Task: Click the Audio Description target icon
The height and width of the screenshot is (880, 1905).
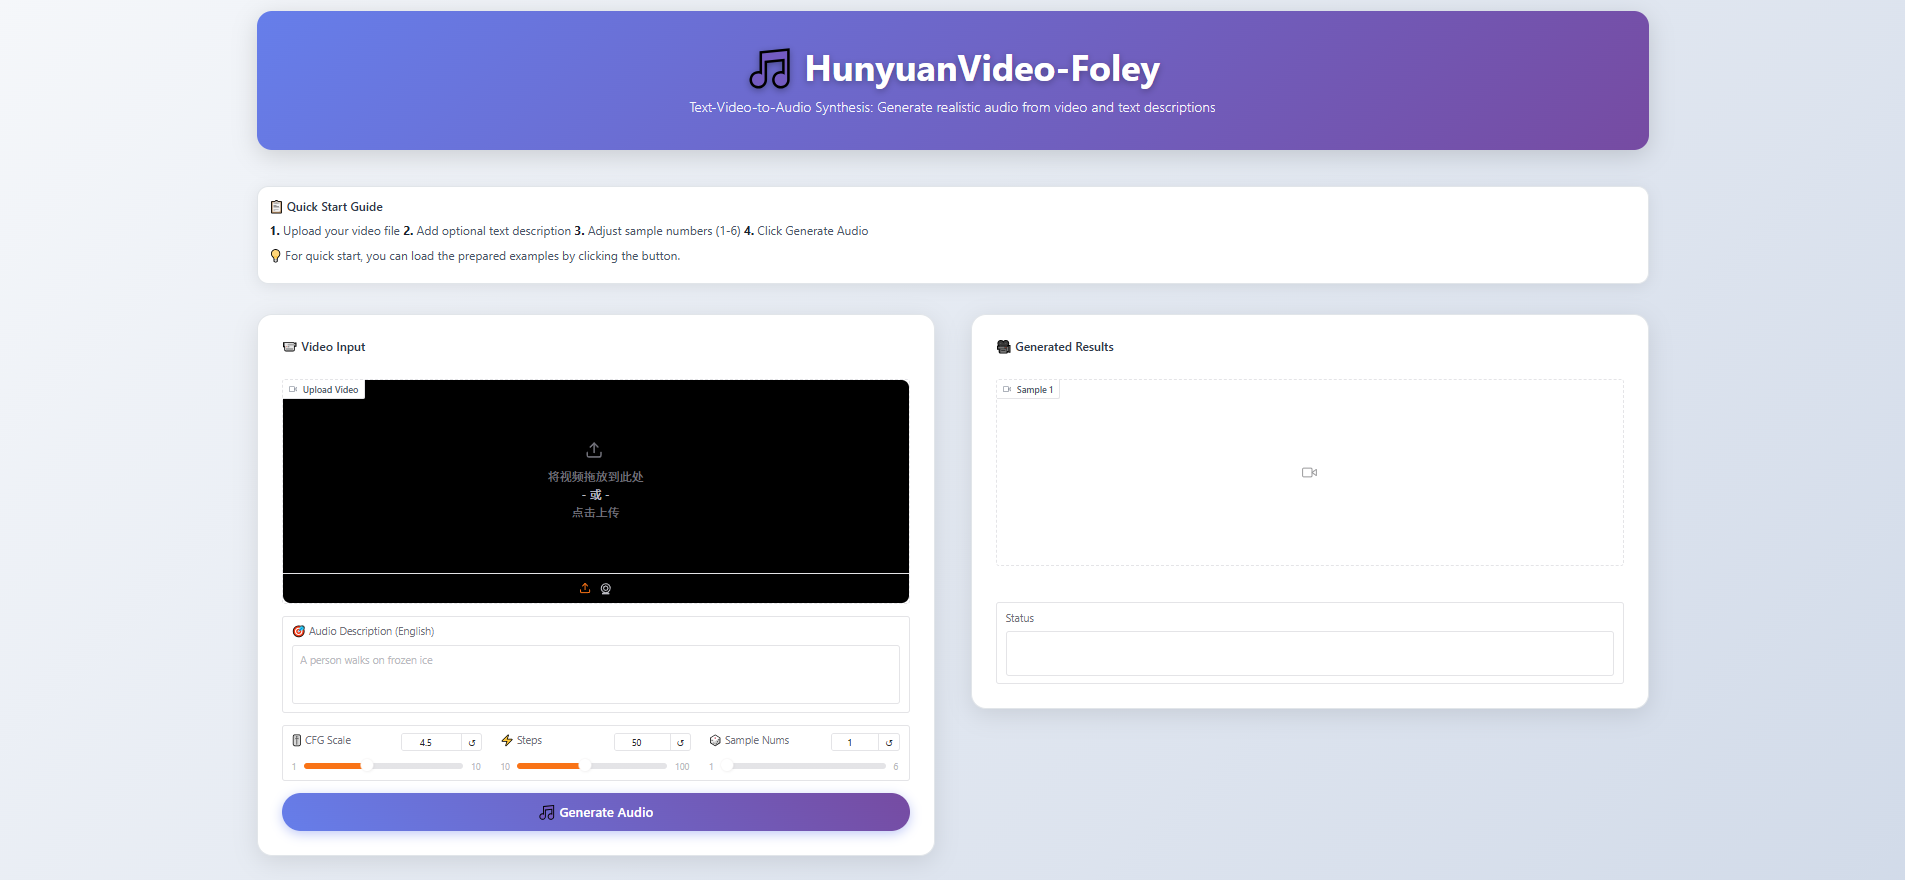Action: [x=298, y=631]
